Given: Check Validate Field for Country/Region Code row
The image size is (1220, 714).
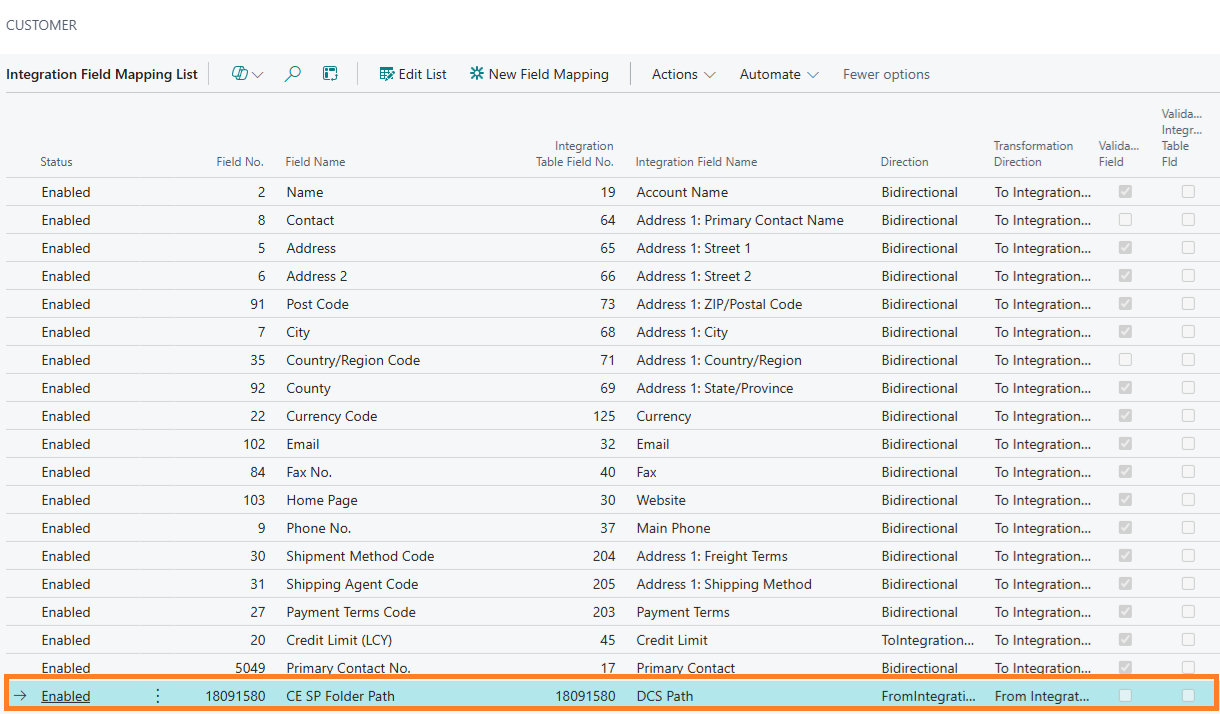Looking at the screenshot, I should pyautogui.click(x=1125, y=360).
